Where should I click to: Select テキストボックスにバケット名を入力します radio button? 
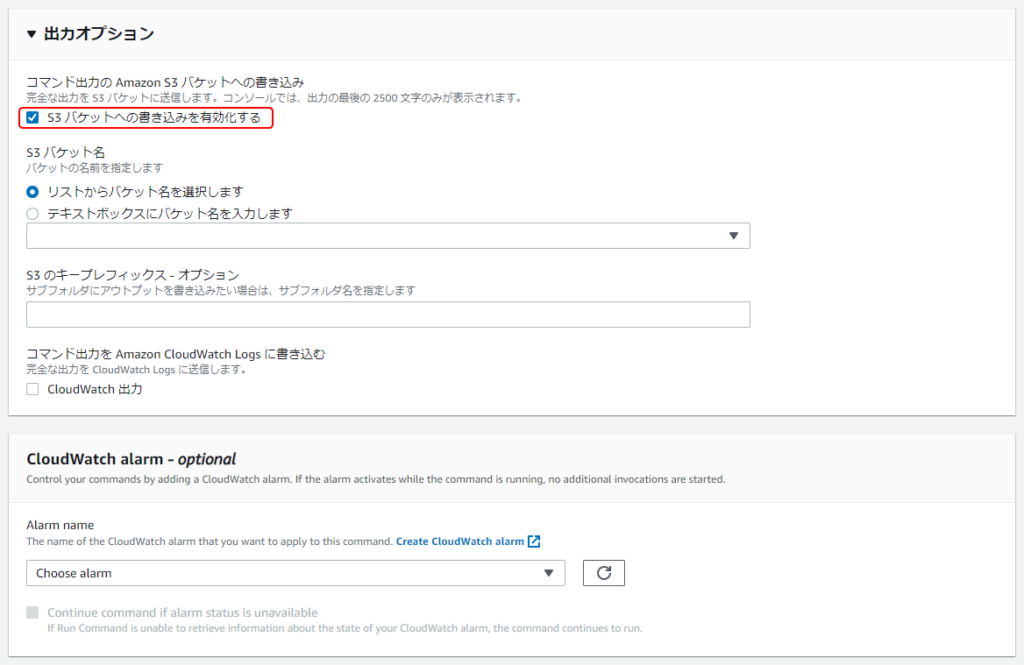click(33, 214)
